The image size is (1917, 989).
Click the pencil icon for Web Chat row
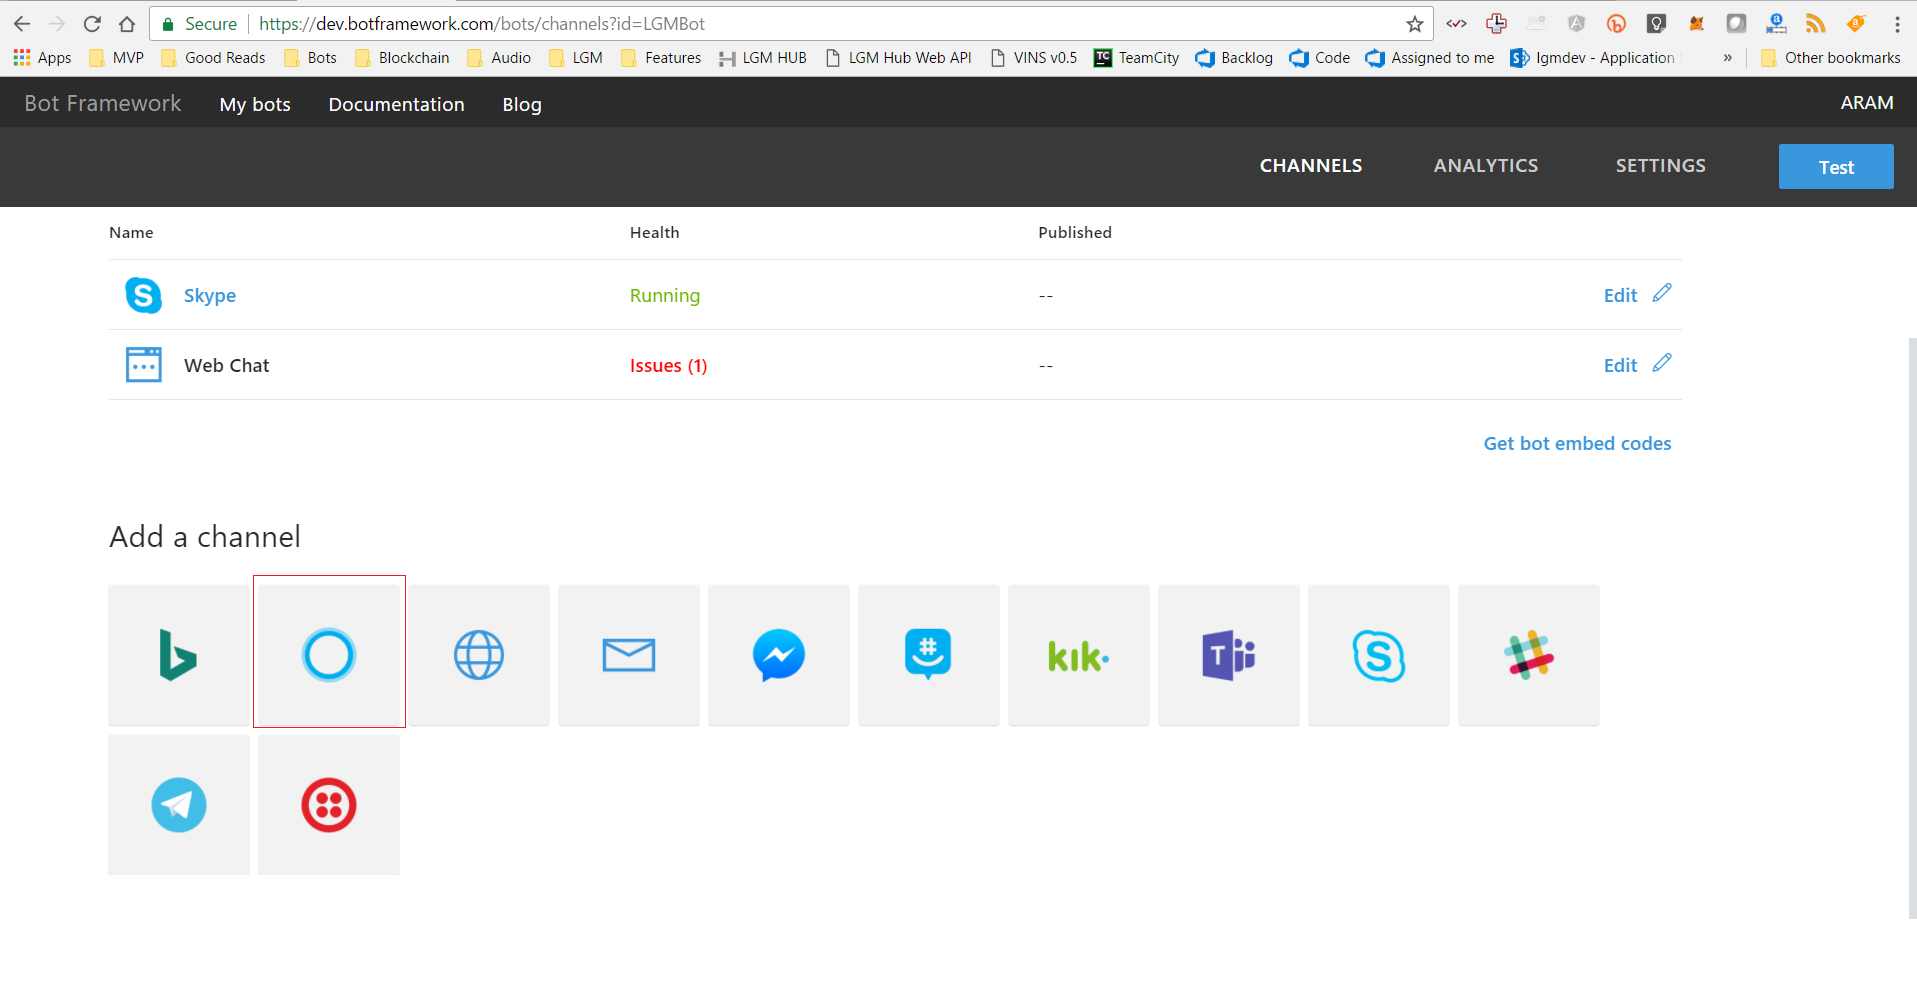[1662, 363]
